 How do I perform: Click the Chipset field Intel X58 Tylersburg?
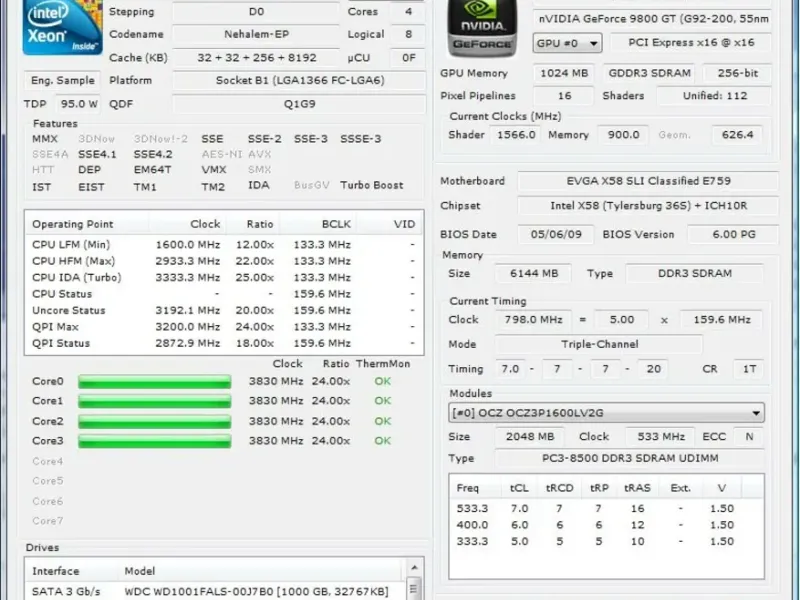click(648, 206)
